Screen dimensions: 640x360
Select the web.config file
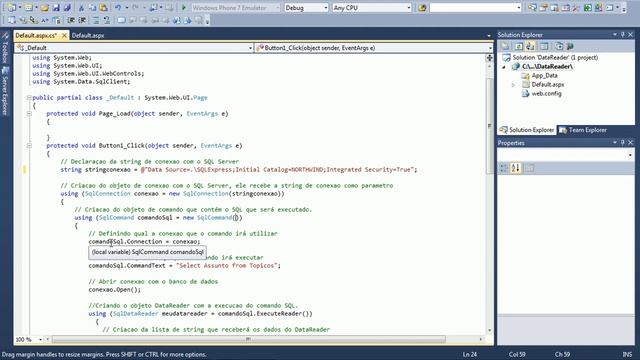[546, 93]
